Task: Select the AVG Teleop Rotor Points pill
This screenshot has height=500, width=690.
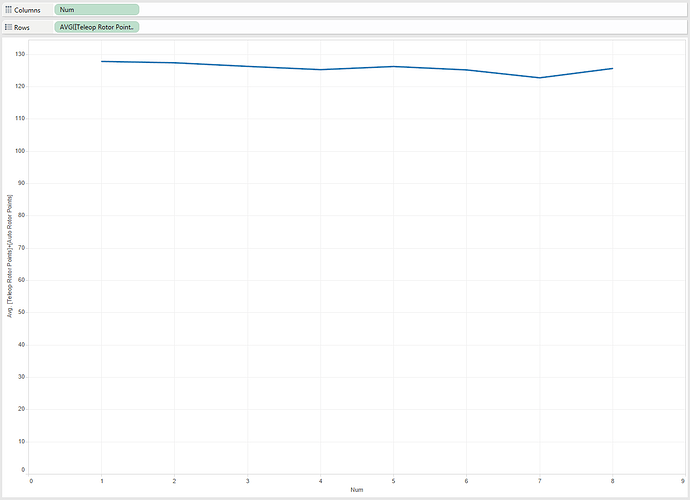Action: coord(96,27)
